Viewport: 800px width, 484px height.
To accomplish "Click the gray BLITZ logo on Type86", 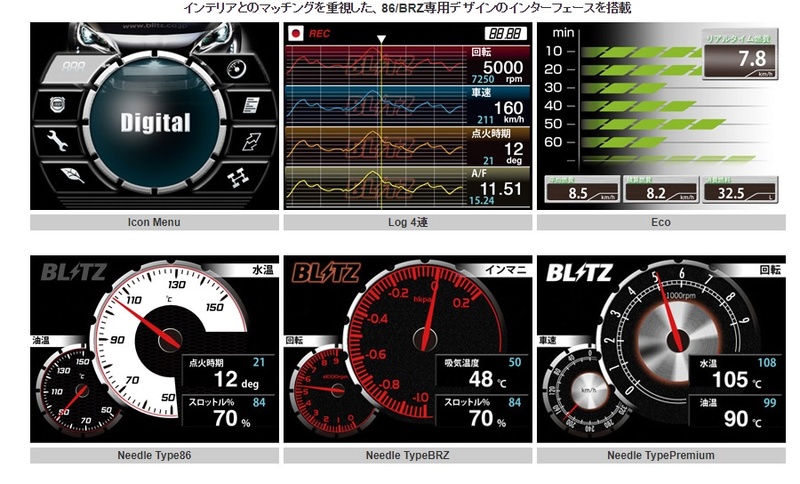I will (73, 272).
